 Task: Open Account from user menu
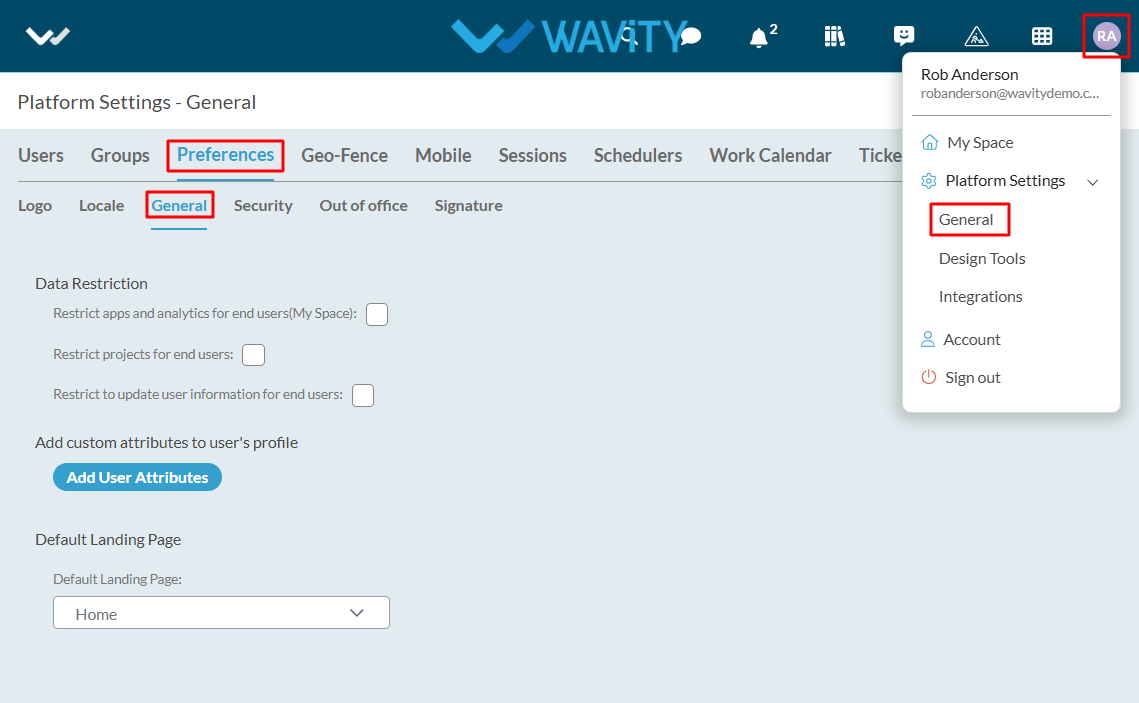(x=971, y=339)
